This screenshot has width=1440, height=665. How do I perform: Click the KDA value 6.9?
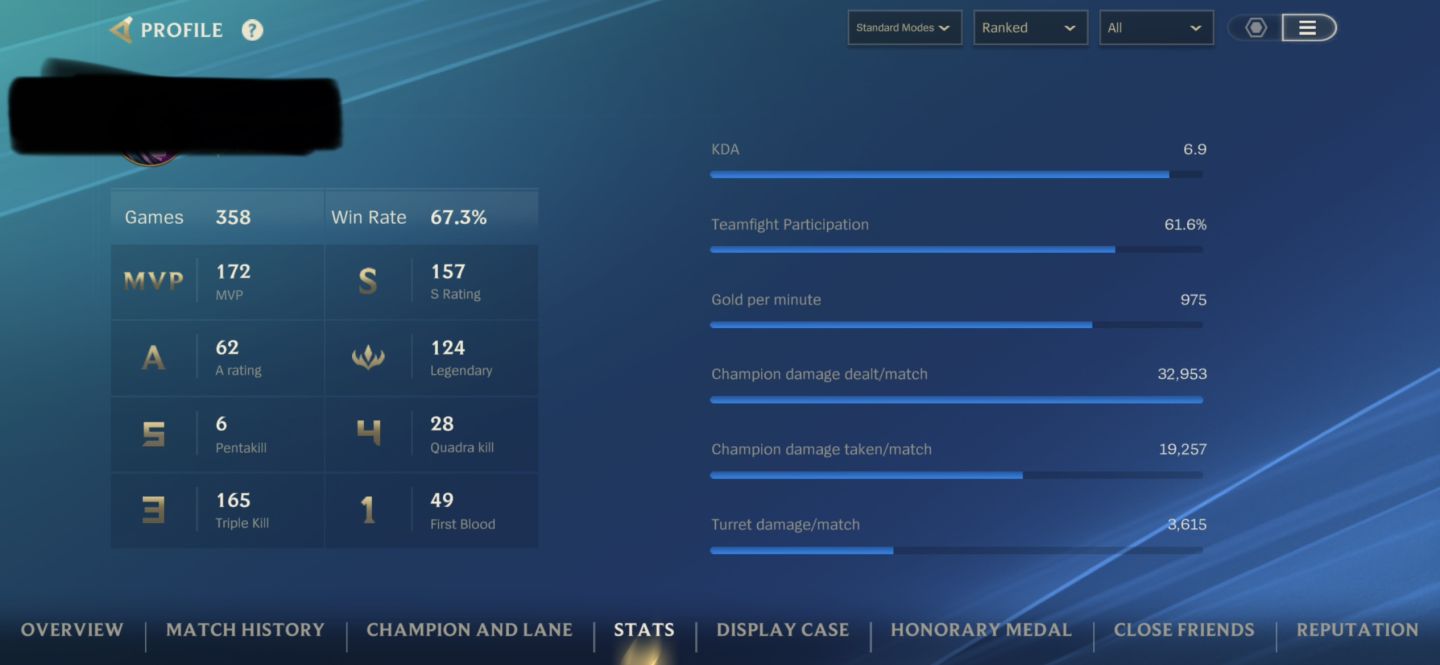1195,149
